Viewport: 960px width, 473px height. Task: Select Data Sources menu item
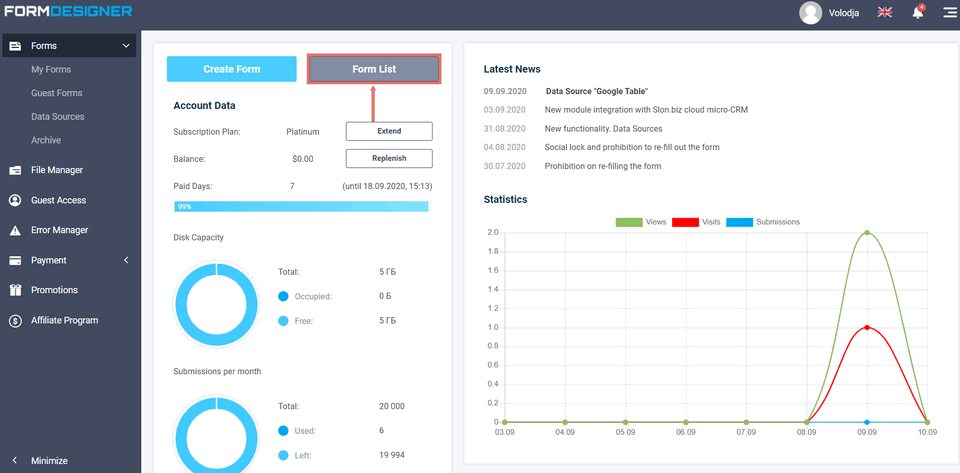58,117
